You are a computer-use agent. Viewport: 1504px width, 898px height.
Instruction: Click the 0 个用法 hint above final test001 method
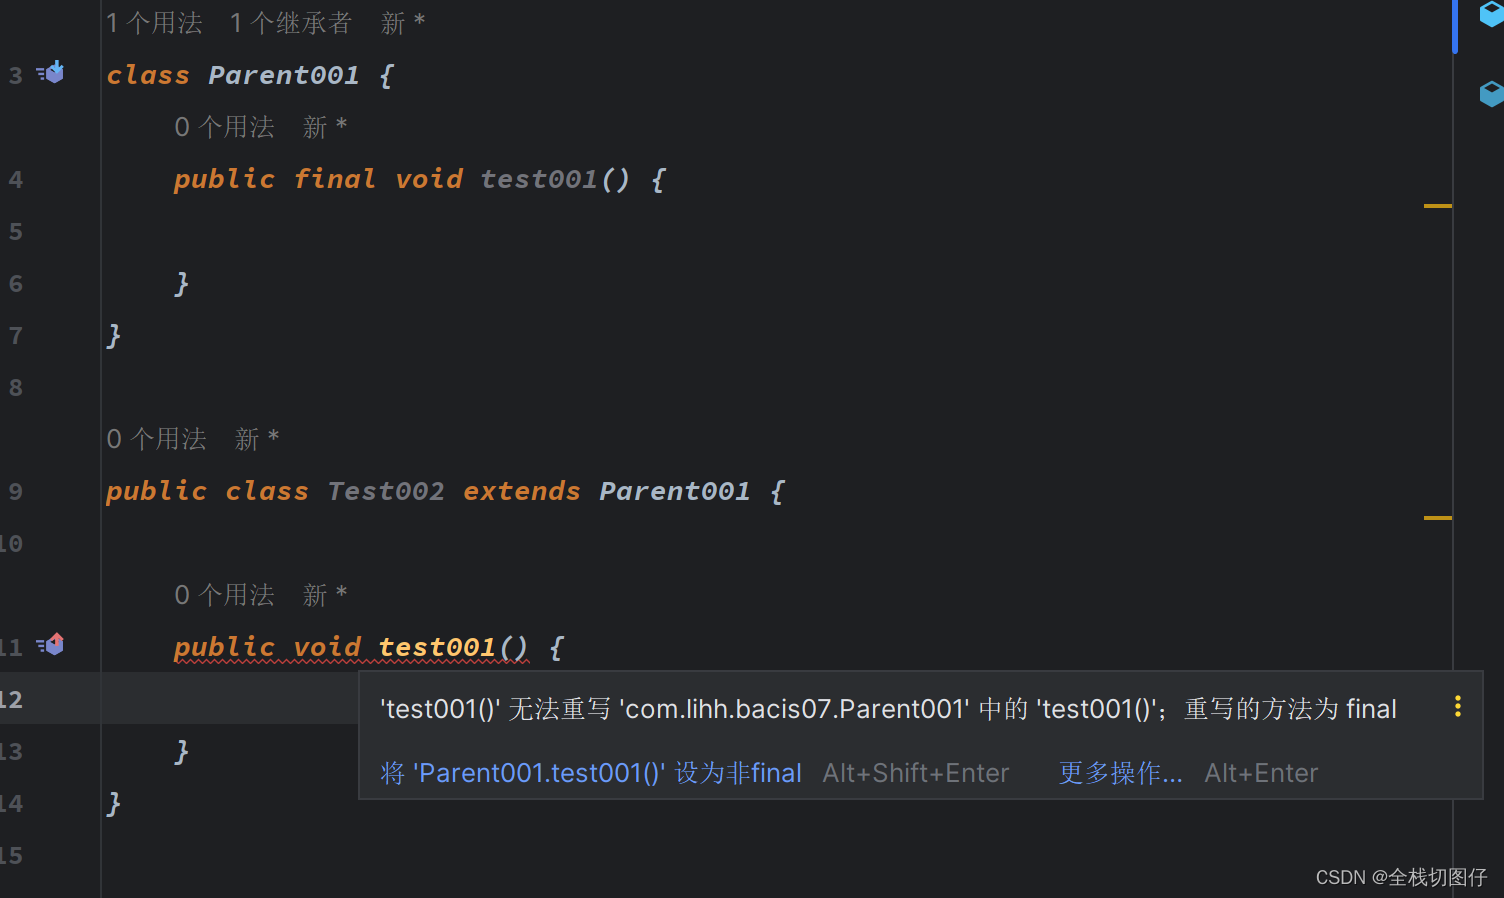pos(224,127)
